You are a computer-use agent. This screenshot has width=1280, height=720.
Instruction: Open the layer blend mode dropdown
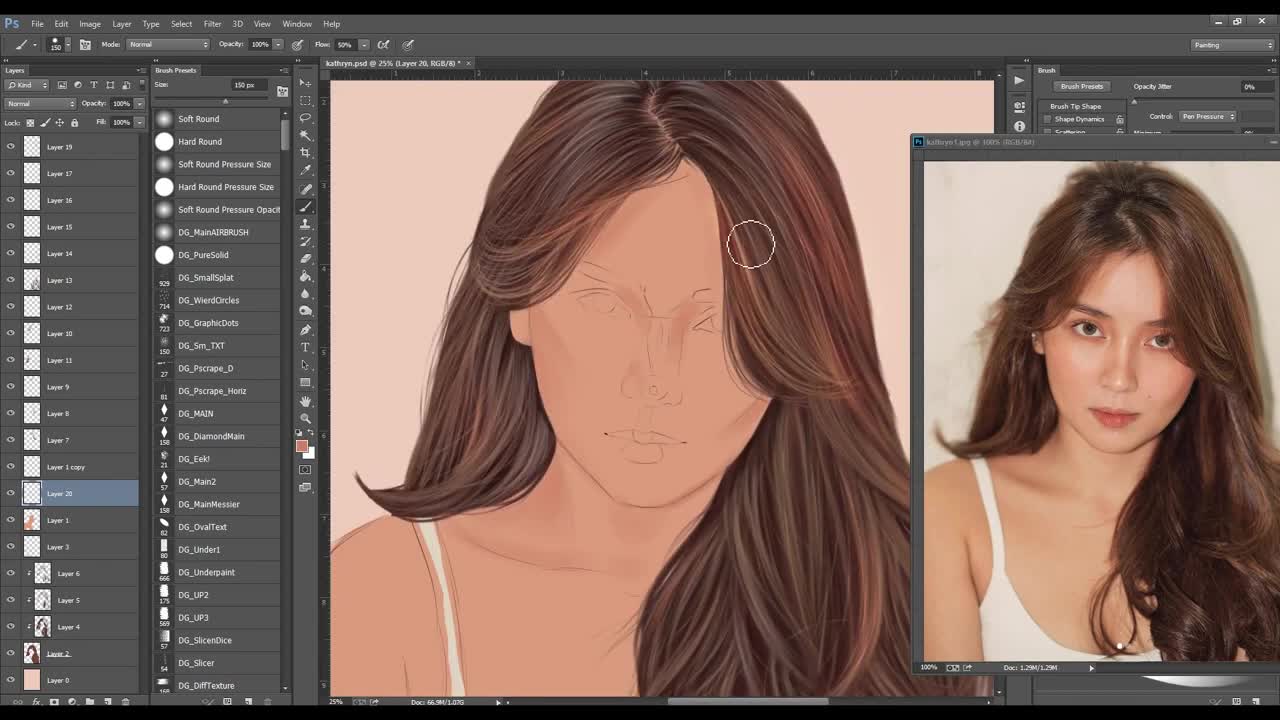coord(40,103)
